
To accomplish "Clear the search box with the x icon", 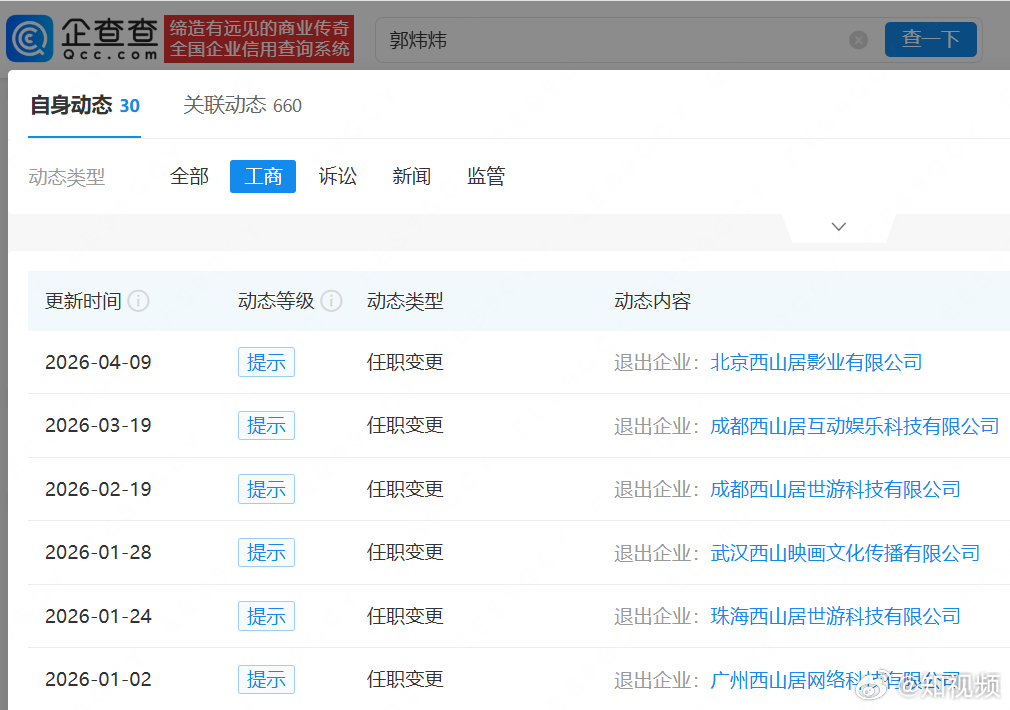I will click(x=858, y=40).
